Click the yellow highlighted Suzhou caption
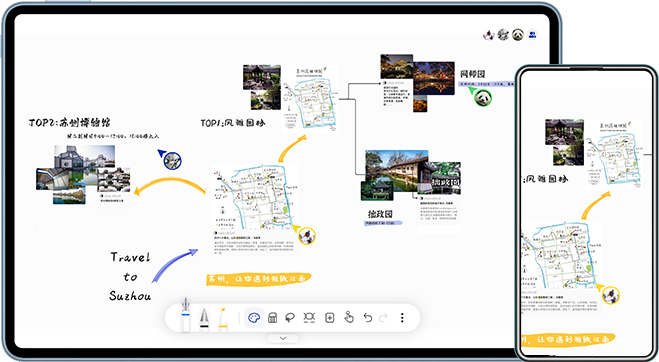 point(258,279)
